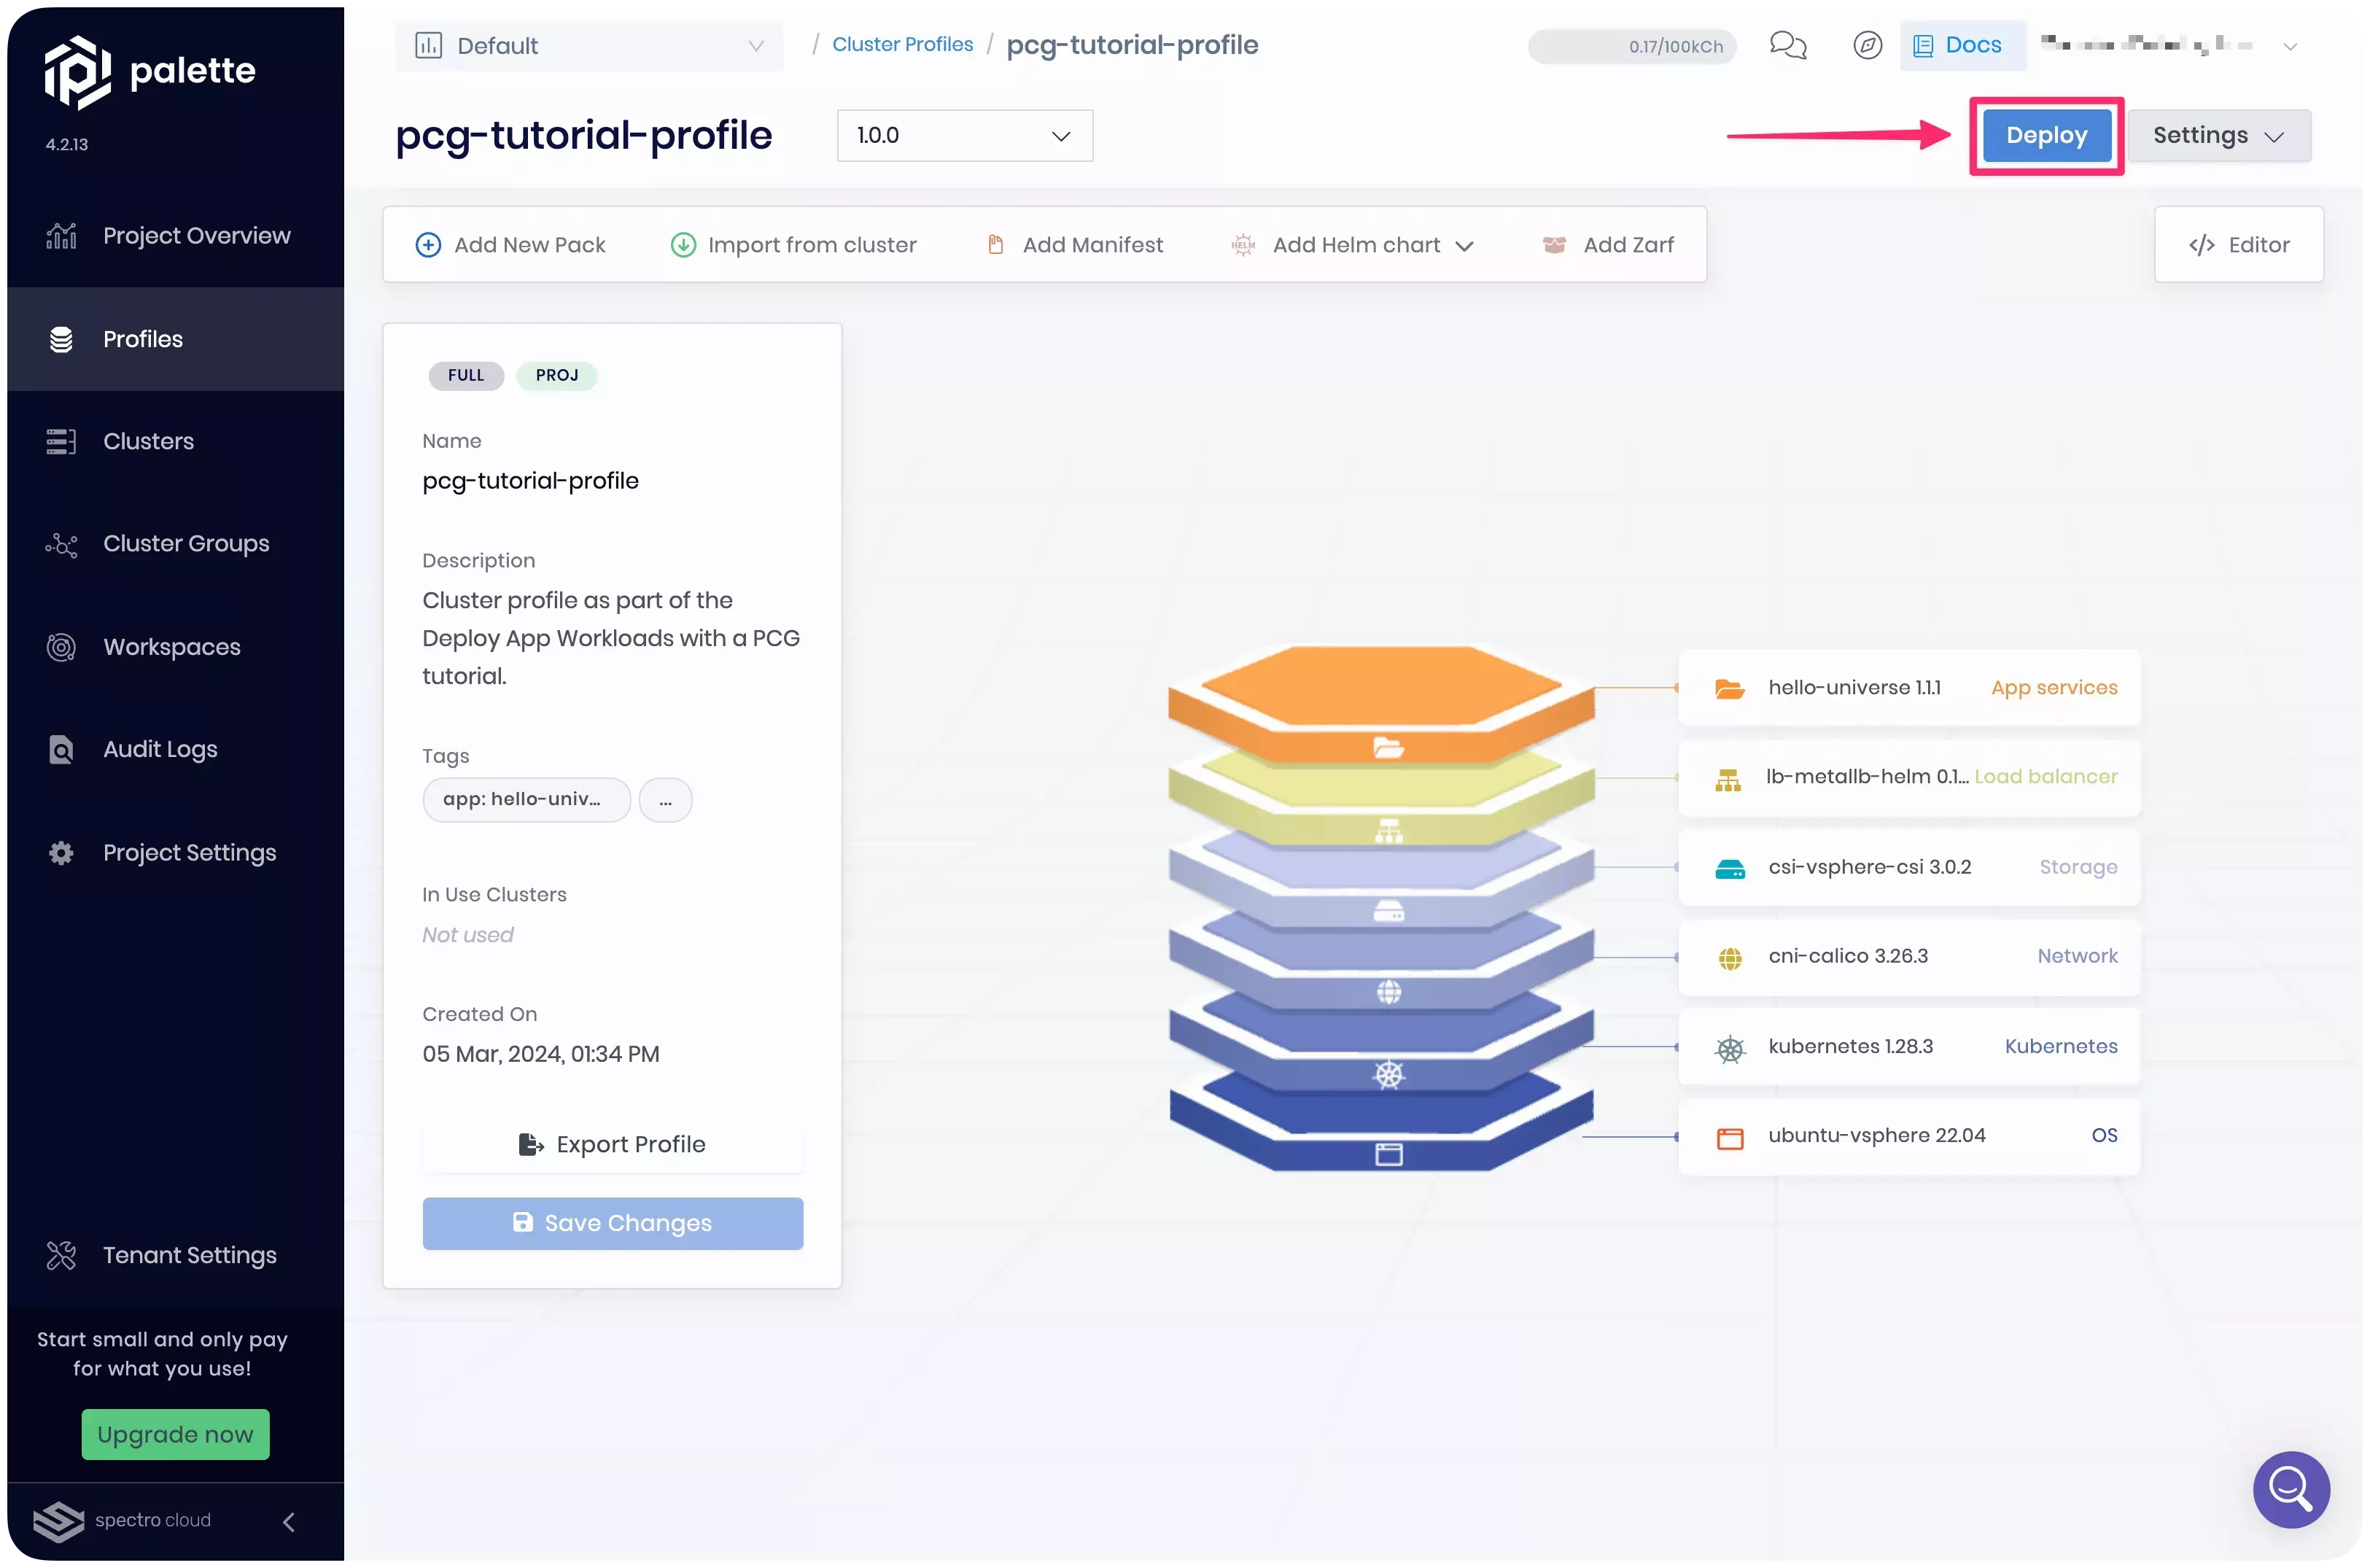The image size is (2370, 1568).
Task: Open Audit Logs via its sidebar icon
Action: (x=61, y=749)
